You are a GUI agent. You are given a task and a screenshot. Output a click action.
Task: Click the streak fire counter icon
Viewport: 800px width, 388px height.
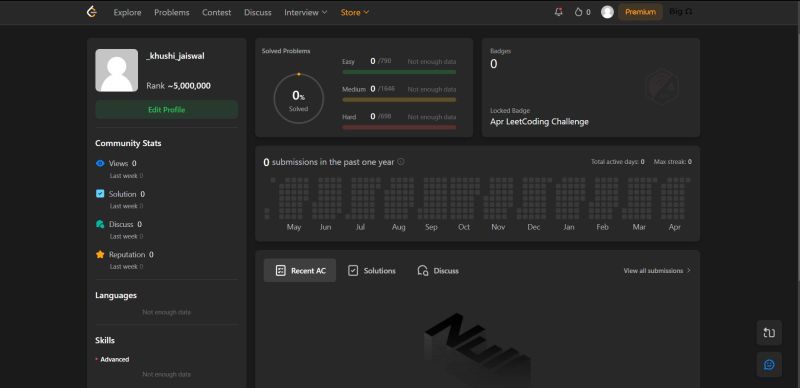coord(578,12)
